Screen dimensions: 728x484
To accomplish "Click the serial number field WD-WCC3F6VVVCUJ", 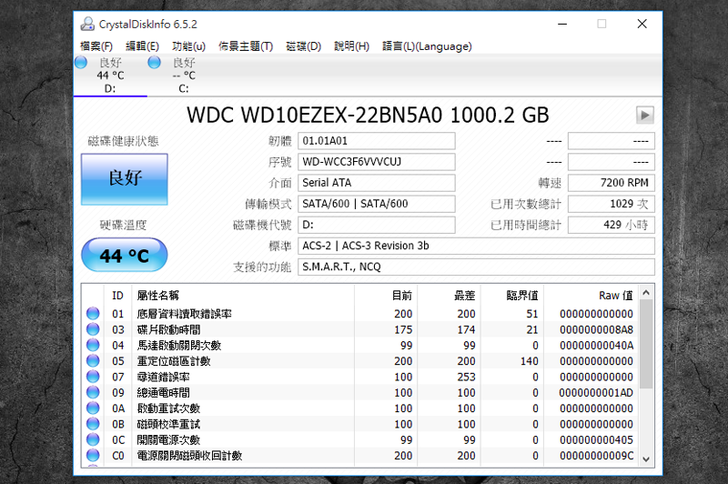I will click(377, 162).
